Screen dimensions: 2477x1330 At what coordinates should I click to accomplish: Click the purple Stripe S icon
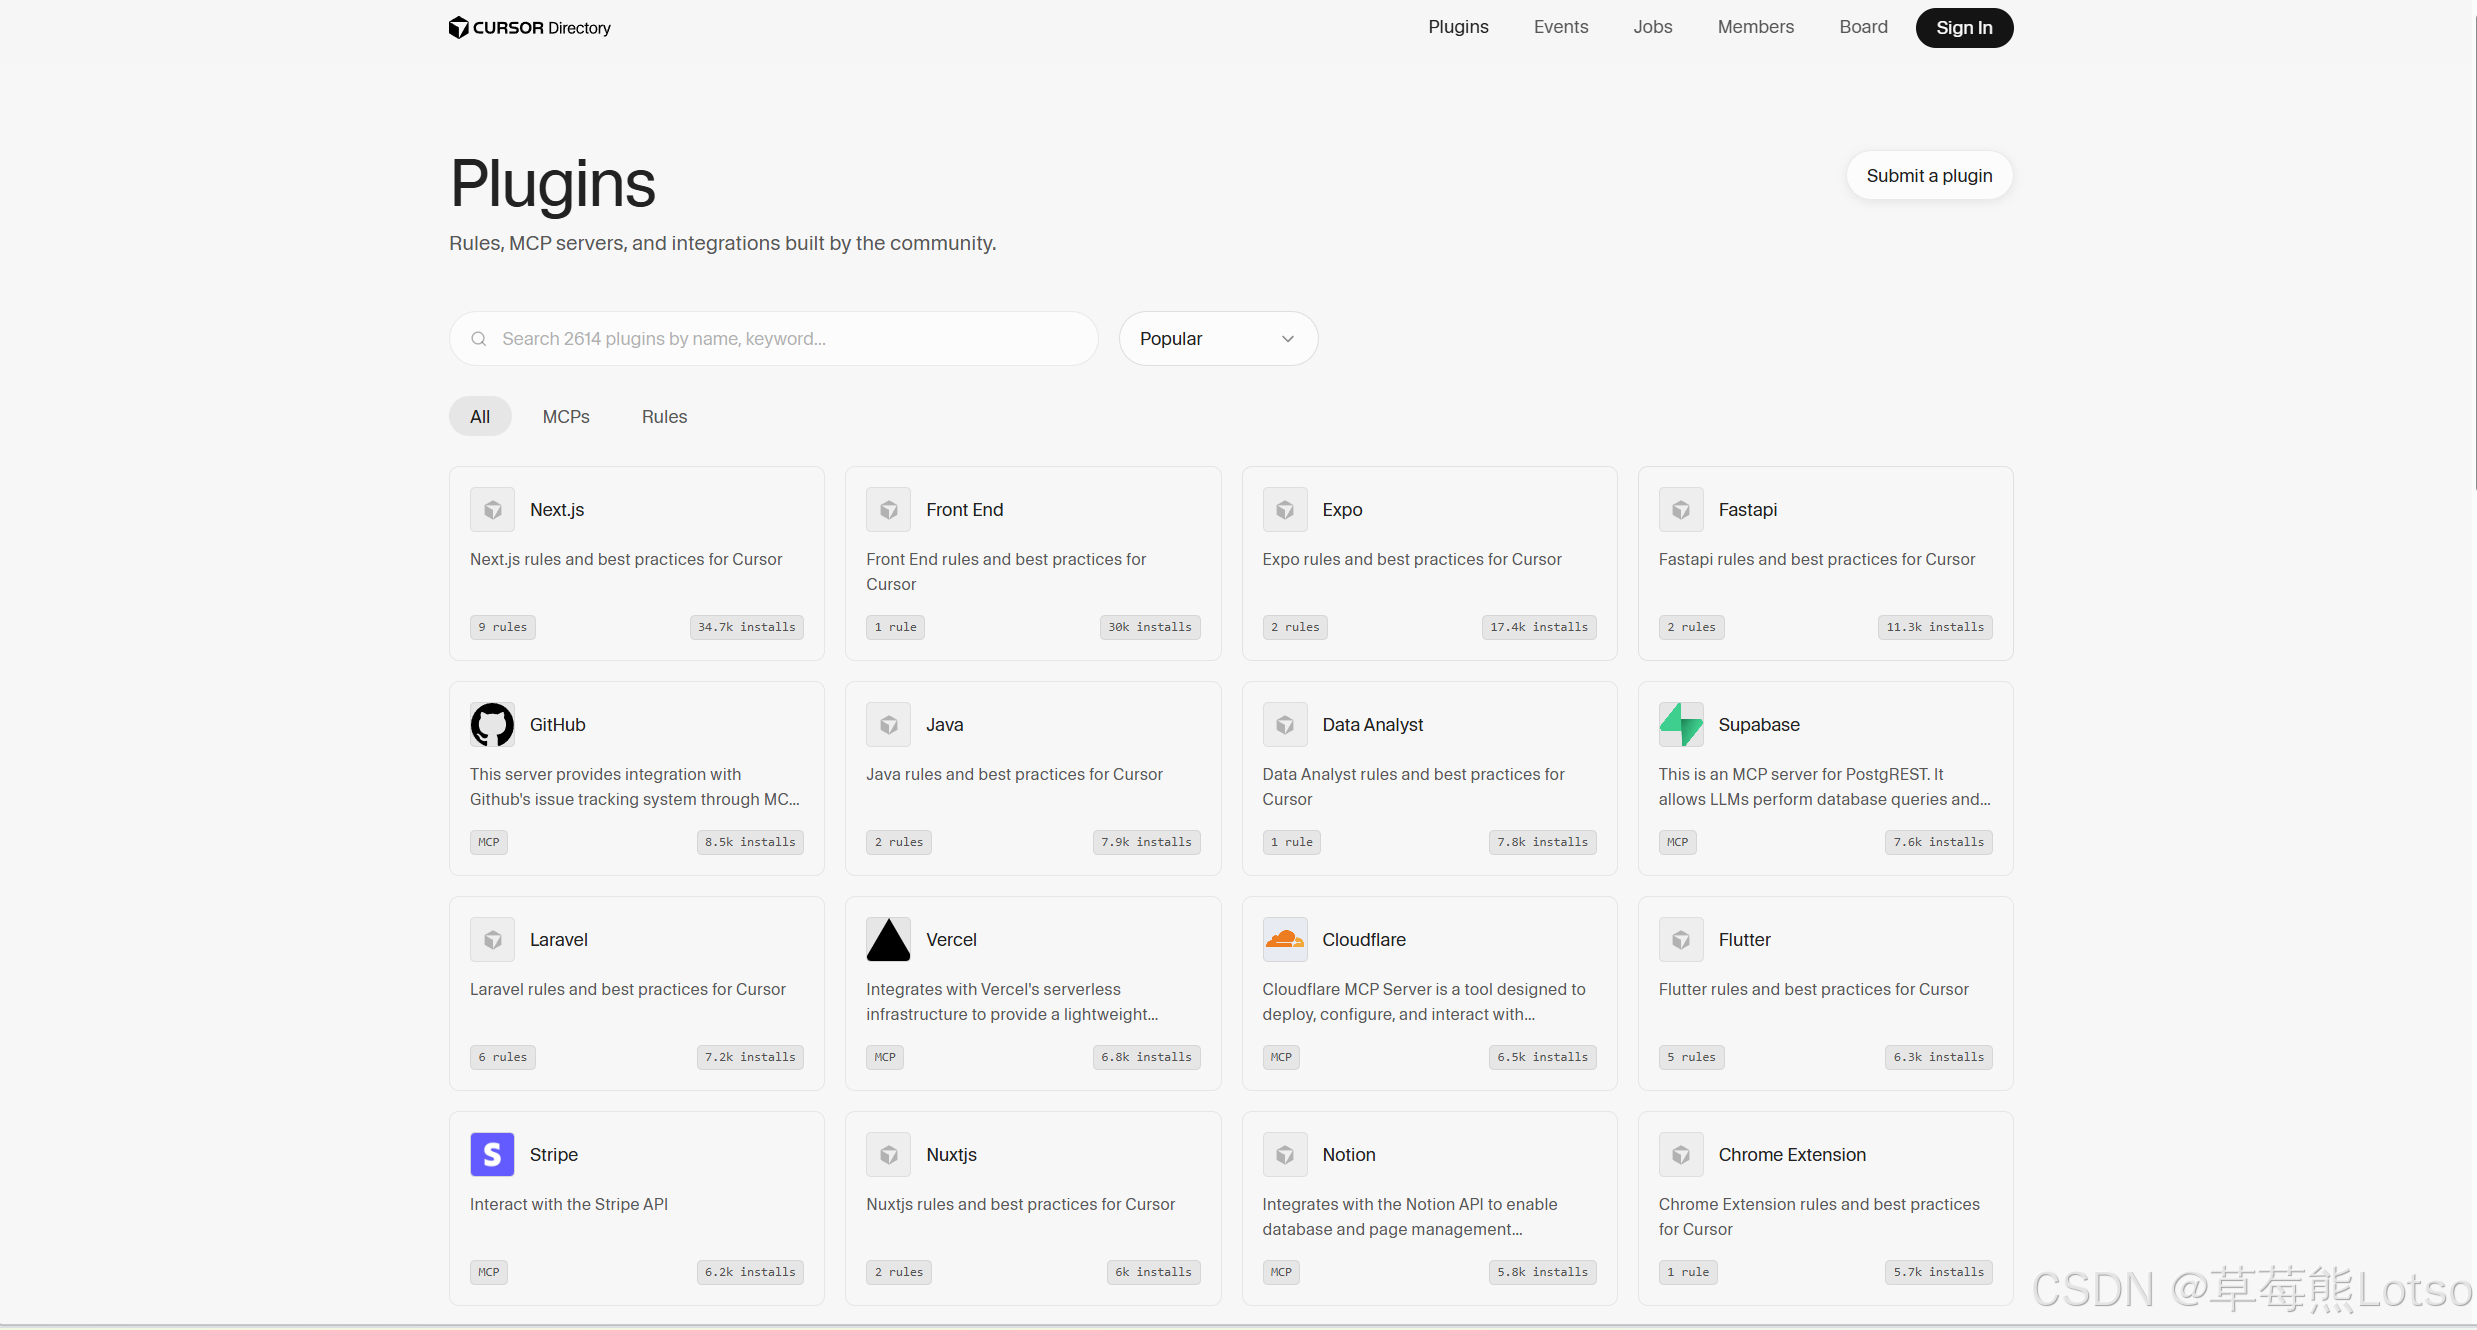tap(492, 1155)
